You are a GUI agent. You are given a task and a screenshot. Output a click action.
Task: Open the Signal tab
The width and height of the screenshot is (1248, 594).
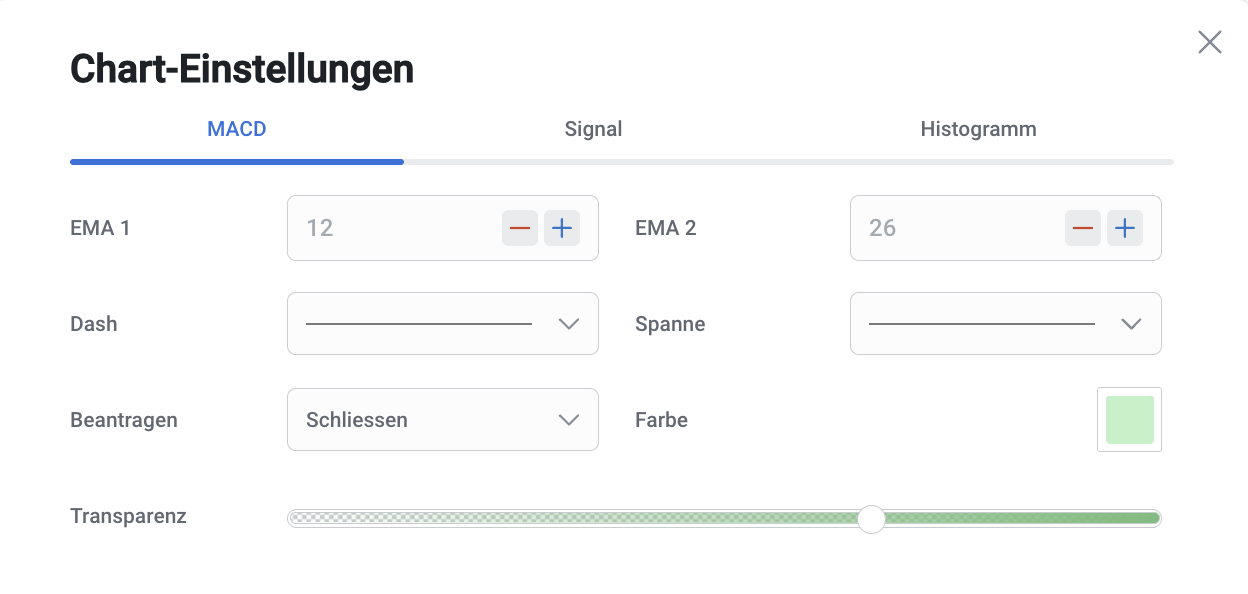593,129
